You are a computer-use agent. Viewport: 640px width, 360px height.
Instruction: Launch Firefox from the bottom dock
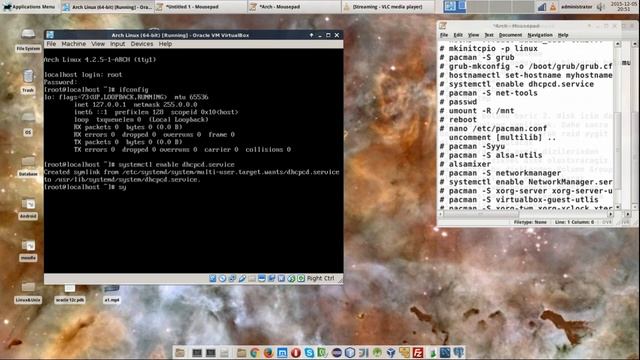click(268, 352)
